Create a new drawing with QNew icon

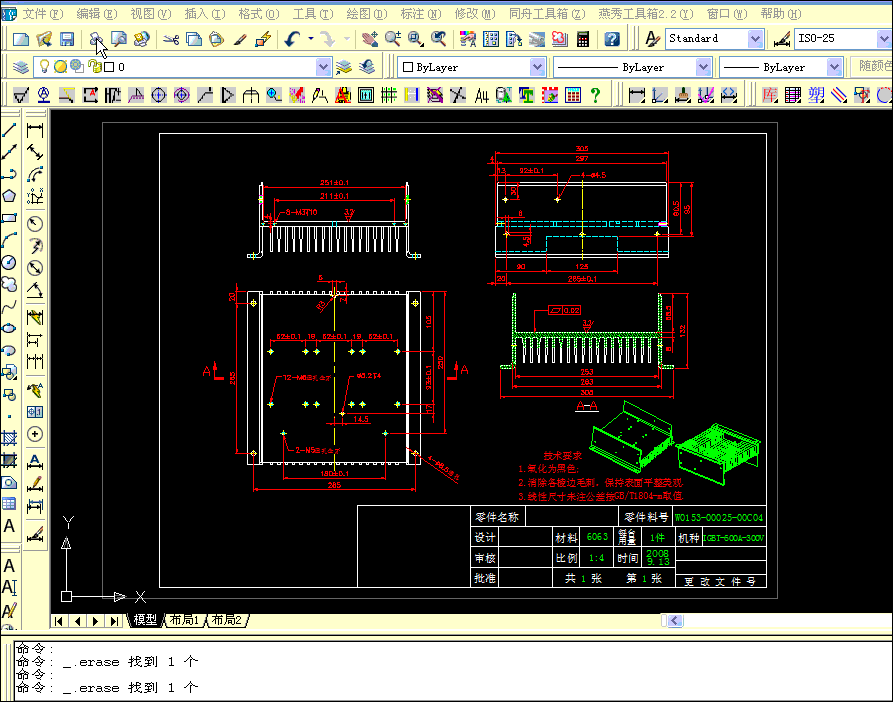click(x=21, y=39)
